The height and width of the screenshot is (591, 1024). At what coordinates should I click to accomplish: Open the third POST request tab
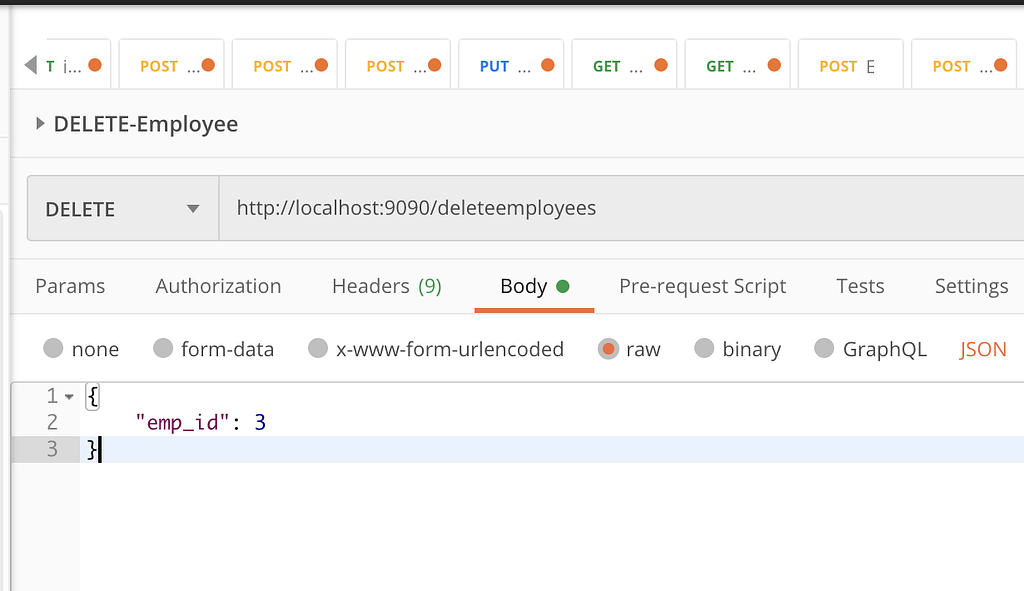pos(398,65)
